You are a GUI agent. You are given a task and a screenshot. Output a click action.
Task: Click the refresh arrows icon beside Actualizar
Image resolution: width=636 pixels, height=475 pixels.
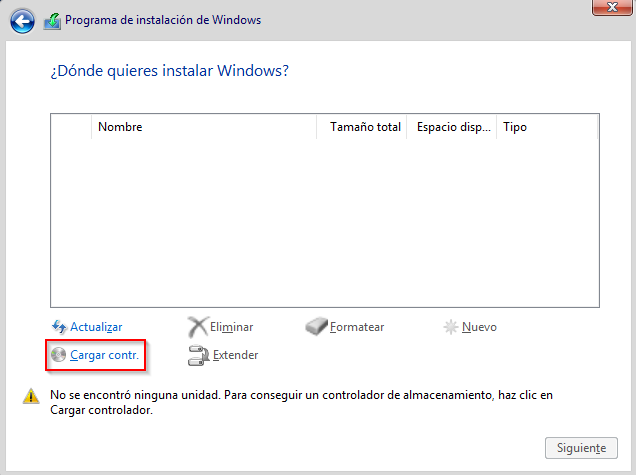pos(58,327)
